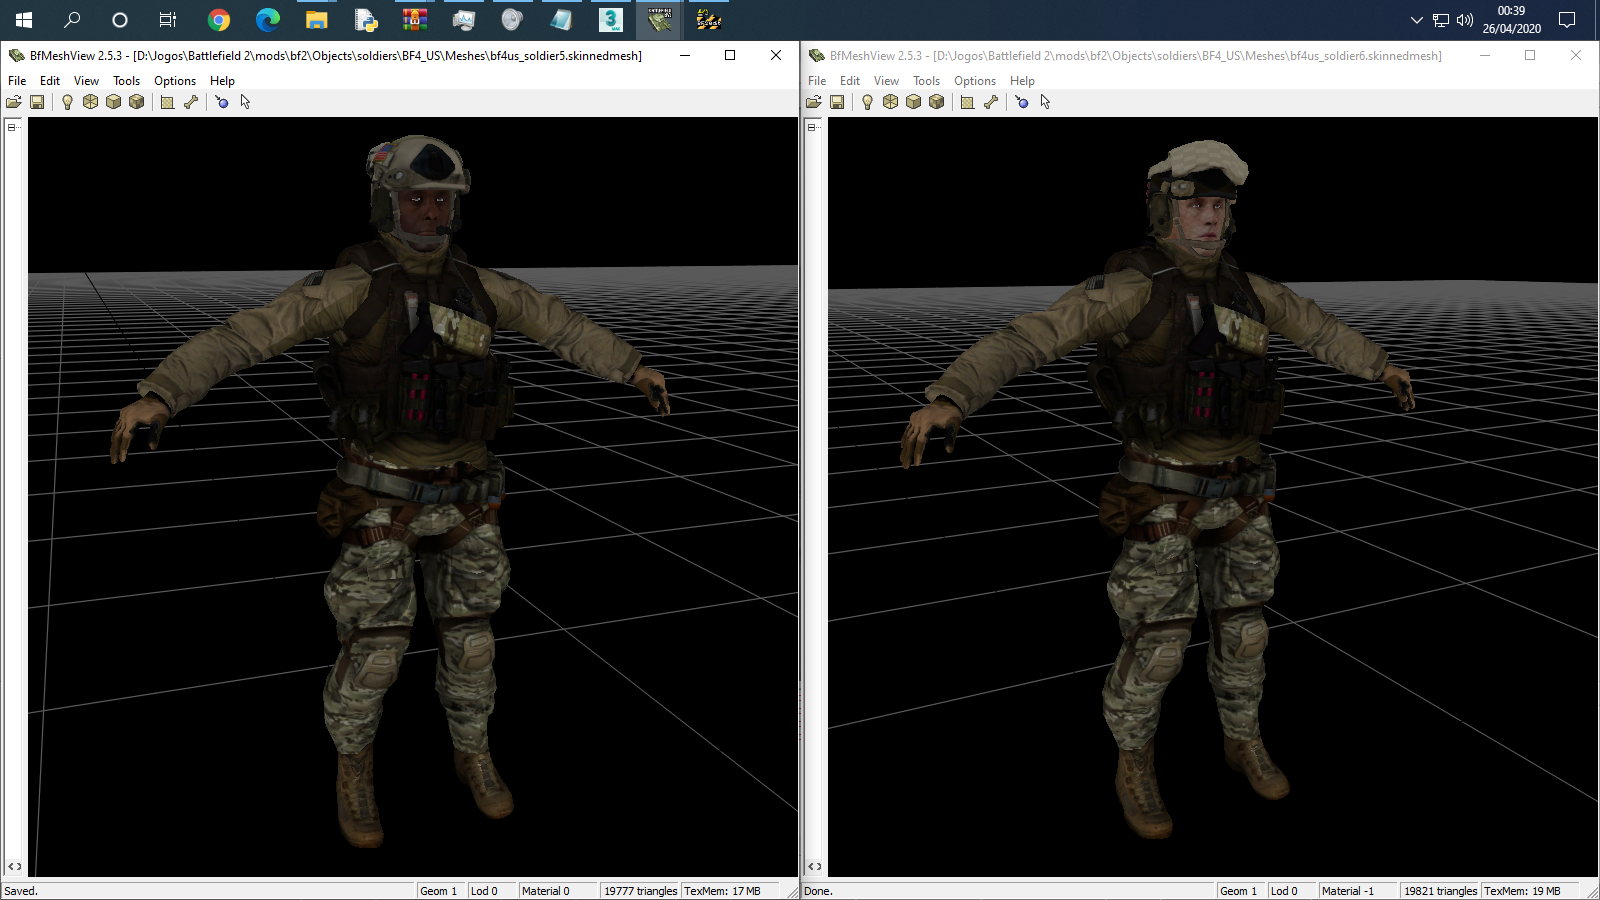The width and height of the screenshot is (1600, 900).
Task: Open Edit menu in soldier6 window
Action: click(x=850, y=81)
